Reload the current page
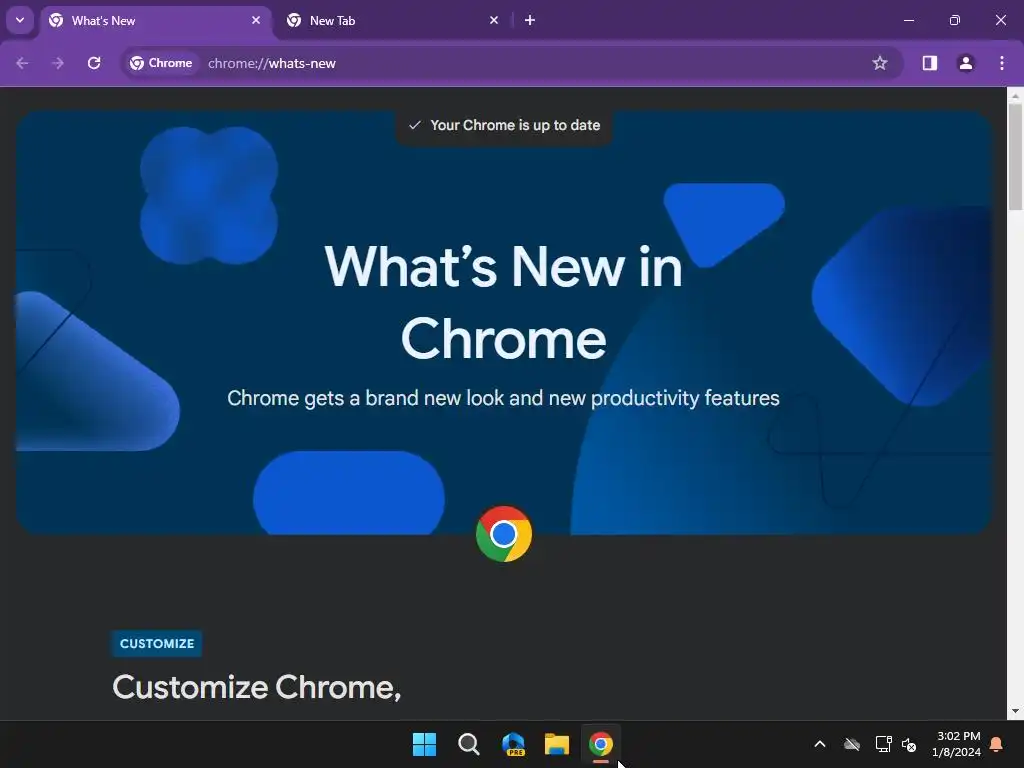Image resolution: width=1024 pixels, height=768 pixels. [x=94, y=63]
